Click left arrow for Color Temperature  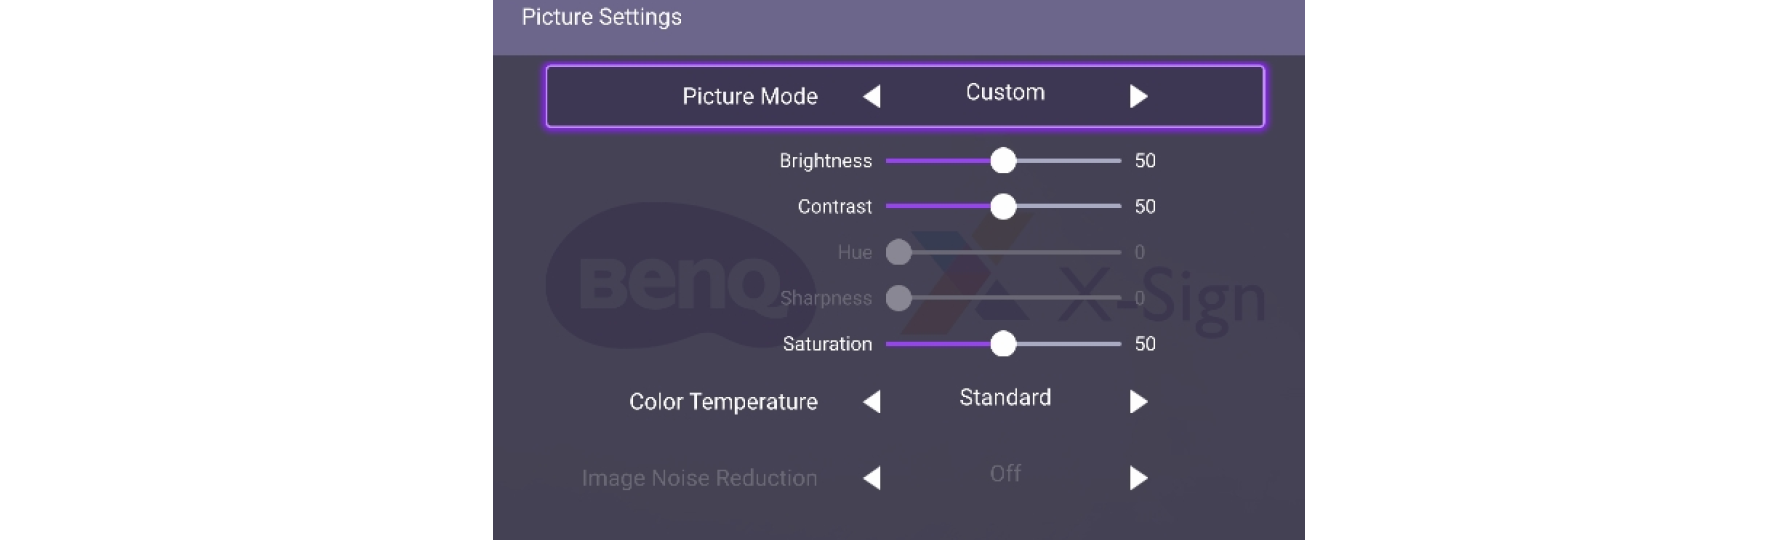coord(872,402)
